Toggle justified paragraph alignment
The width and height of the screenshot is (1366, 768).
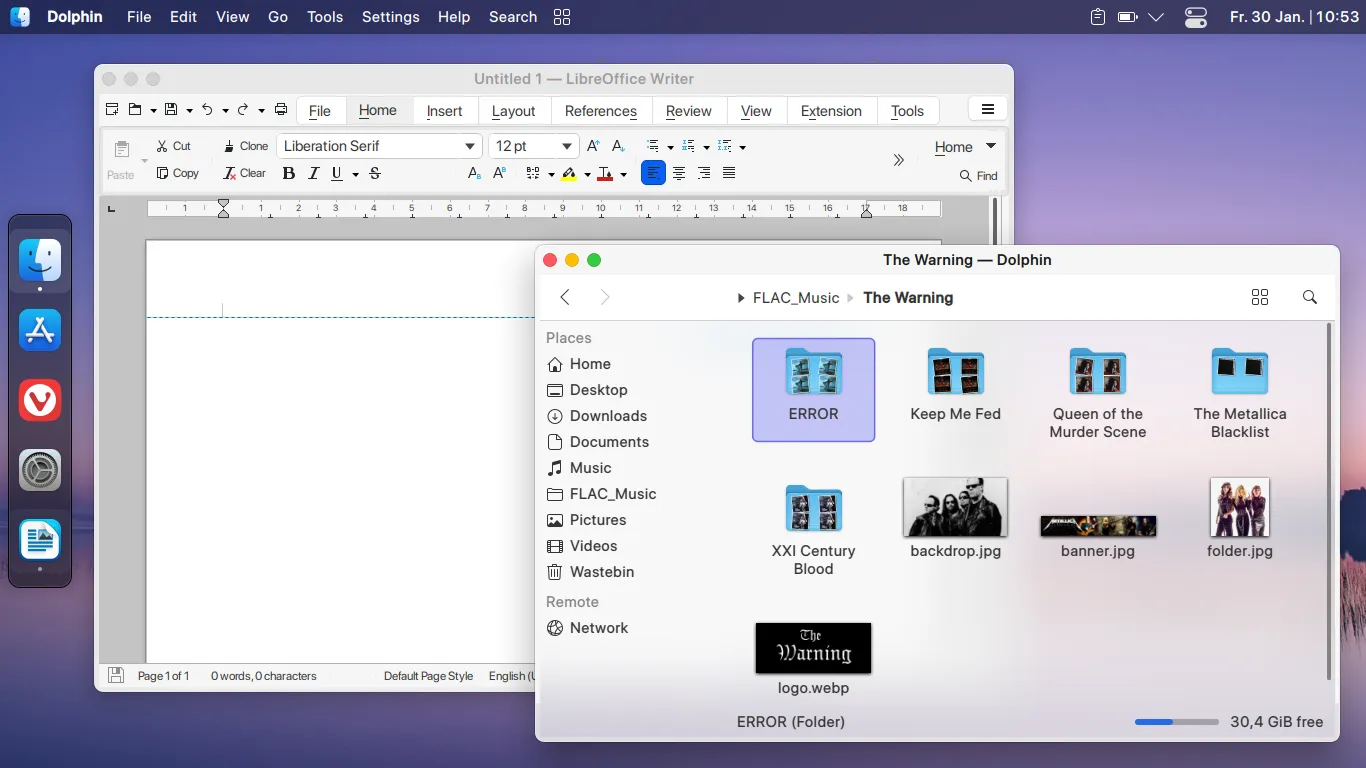728,172
